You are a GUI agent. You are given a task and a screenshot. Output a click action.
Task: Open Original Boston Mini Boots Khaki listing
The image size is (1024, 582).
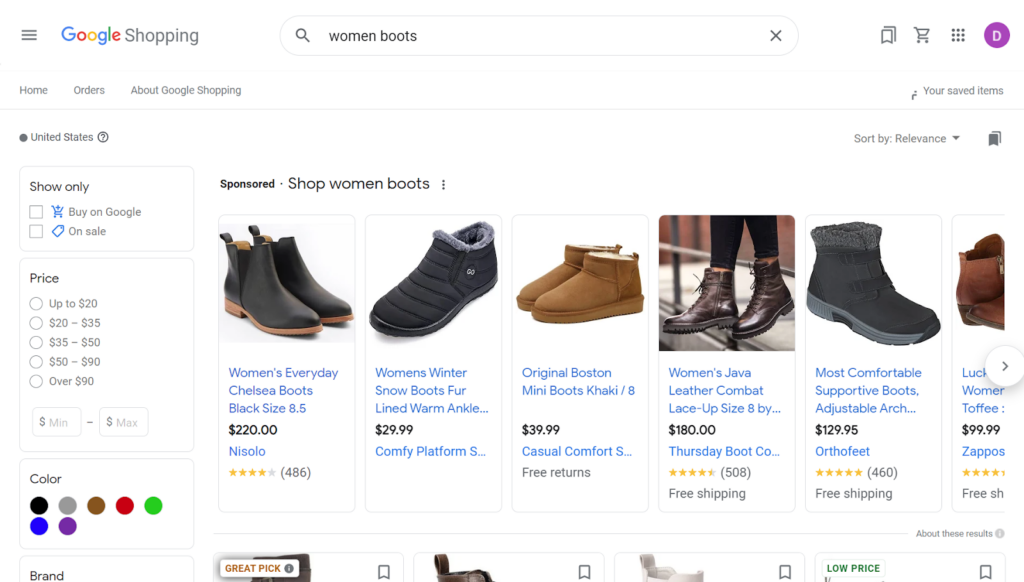(578, 381)
